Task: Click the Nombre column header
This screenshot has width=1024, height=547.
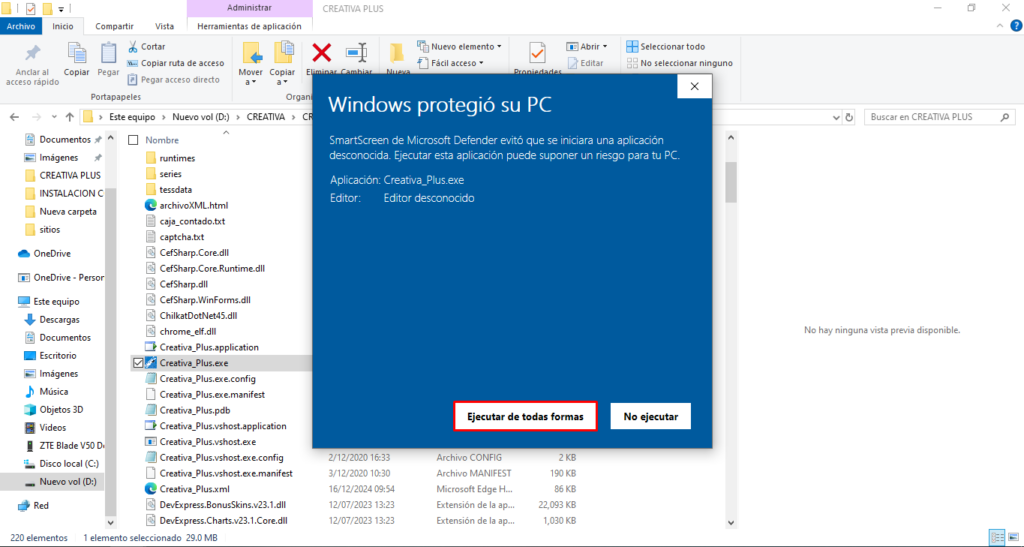Action: [162, 140]
